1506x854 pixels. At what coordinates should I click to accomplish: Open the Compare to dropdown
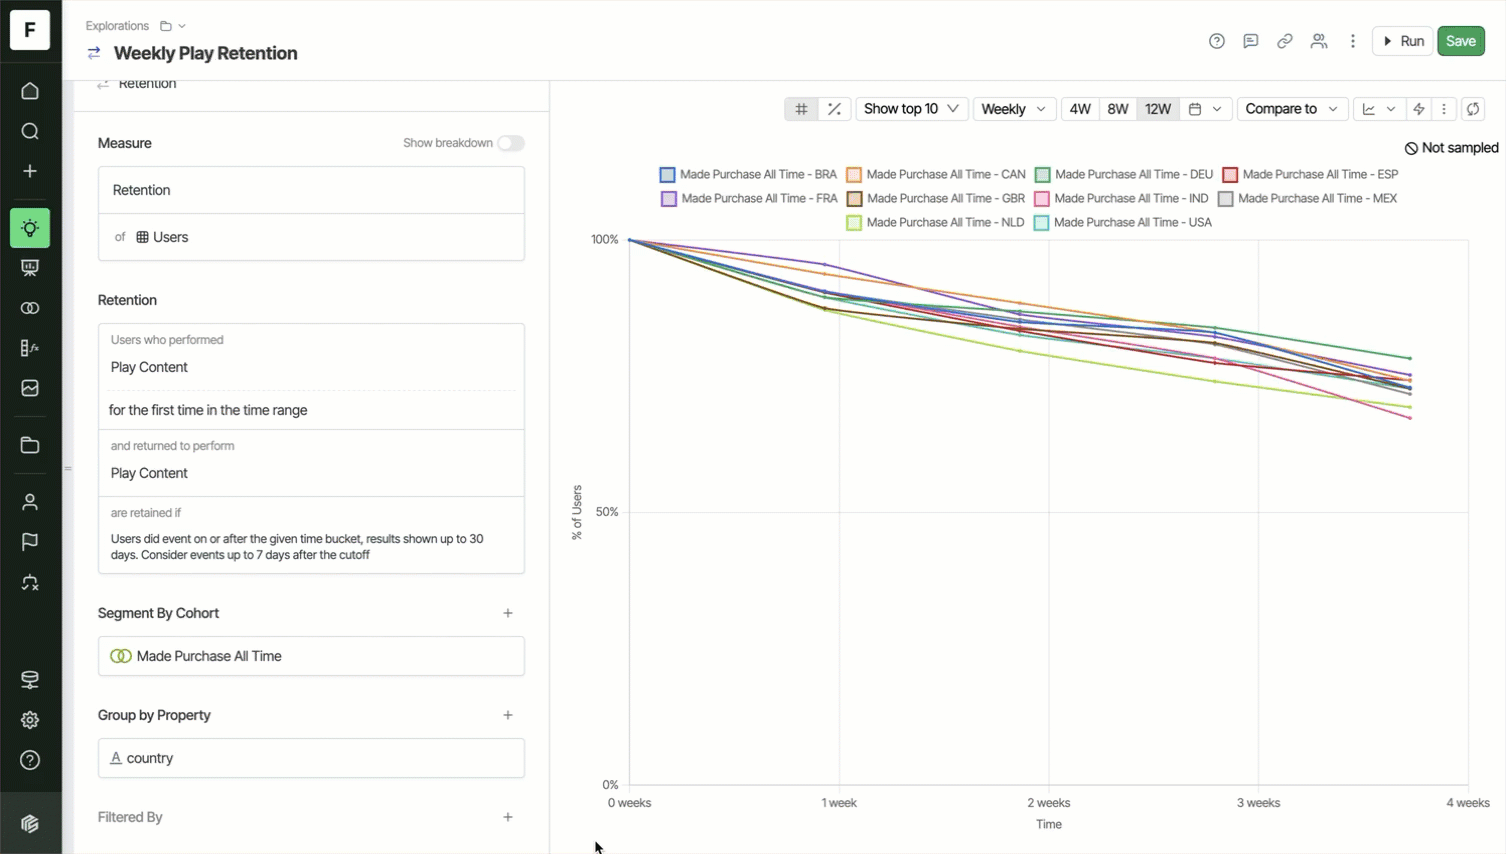pyautogui.click(x=1291, y=109)
